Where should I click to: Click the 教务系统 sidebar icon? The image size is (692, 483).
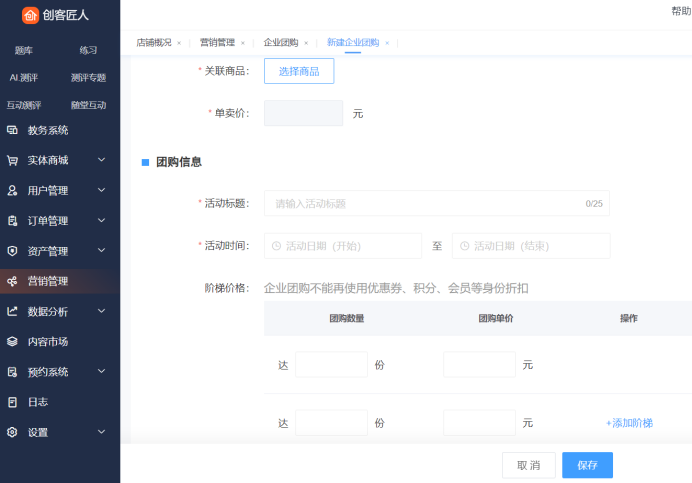pos(12,130)
